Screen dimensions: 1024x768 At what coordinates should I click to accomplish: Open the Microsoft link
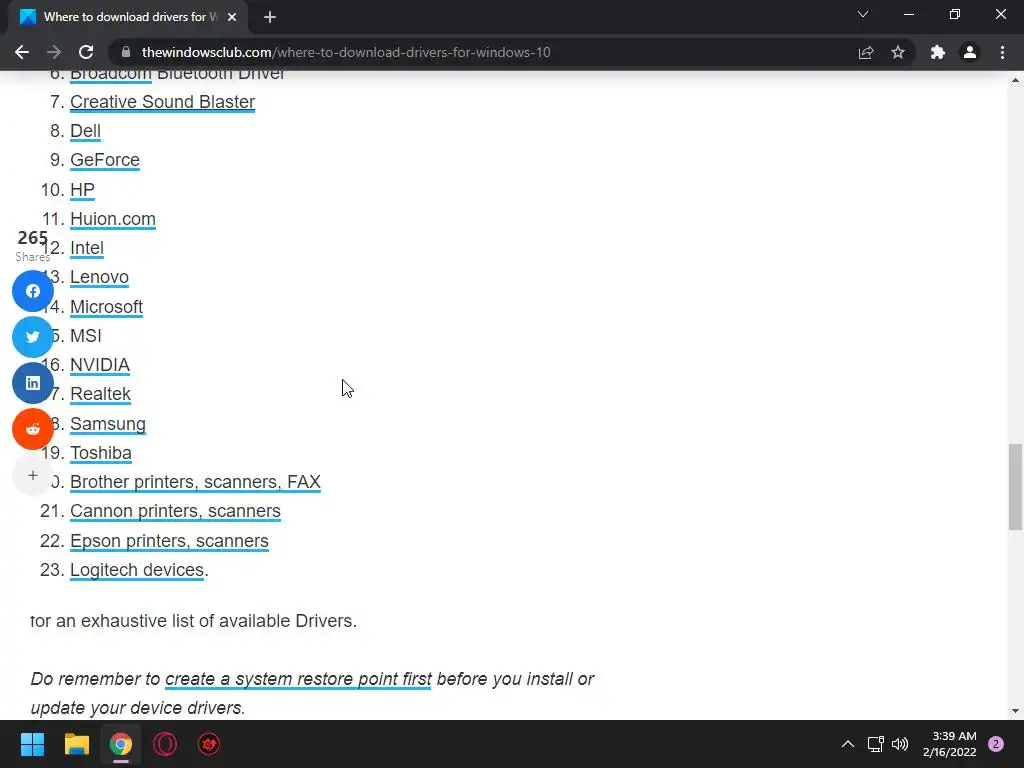pyautogui.click(x=106, y=307)
